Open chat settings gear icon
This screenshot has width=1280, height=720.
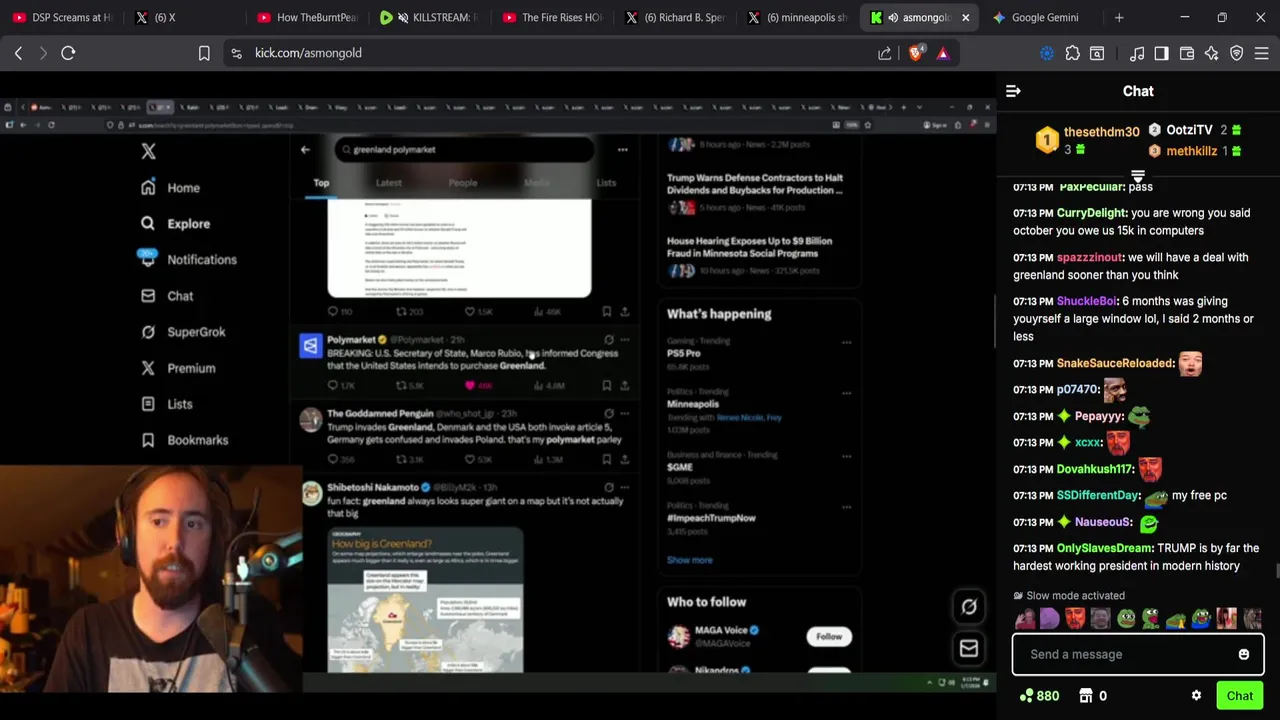click(1196, 696)
